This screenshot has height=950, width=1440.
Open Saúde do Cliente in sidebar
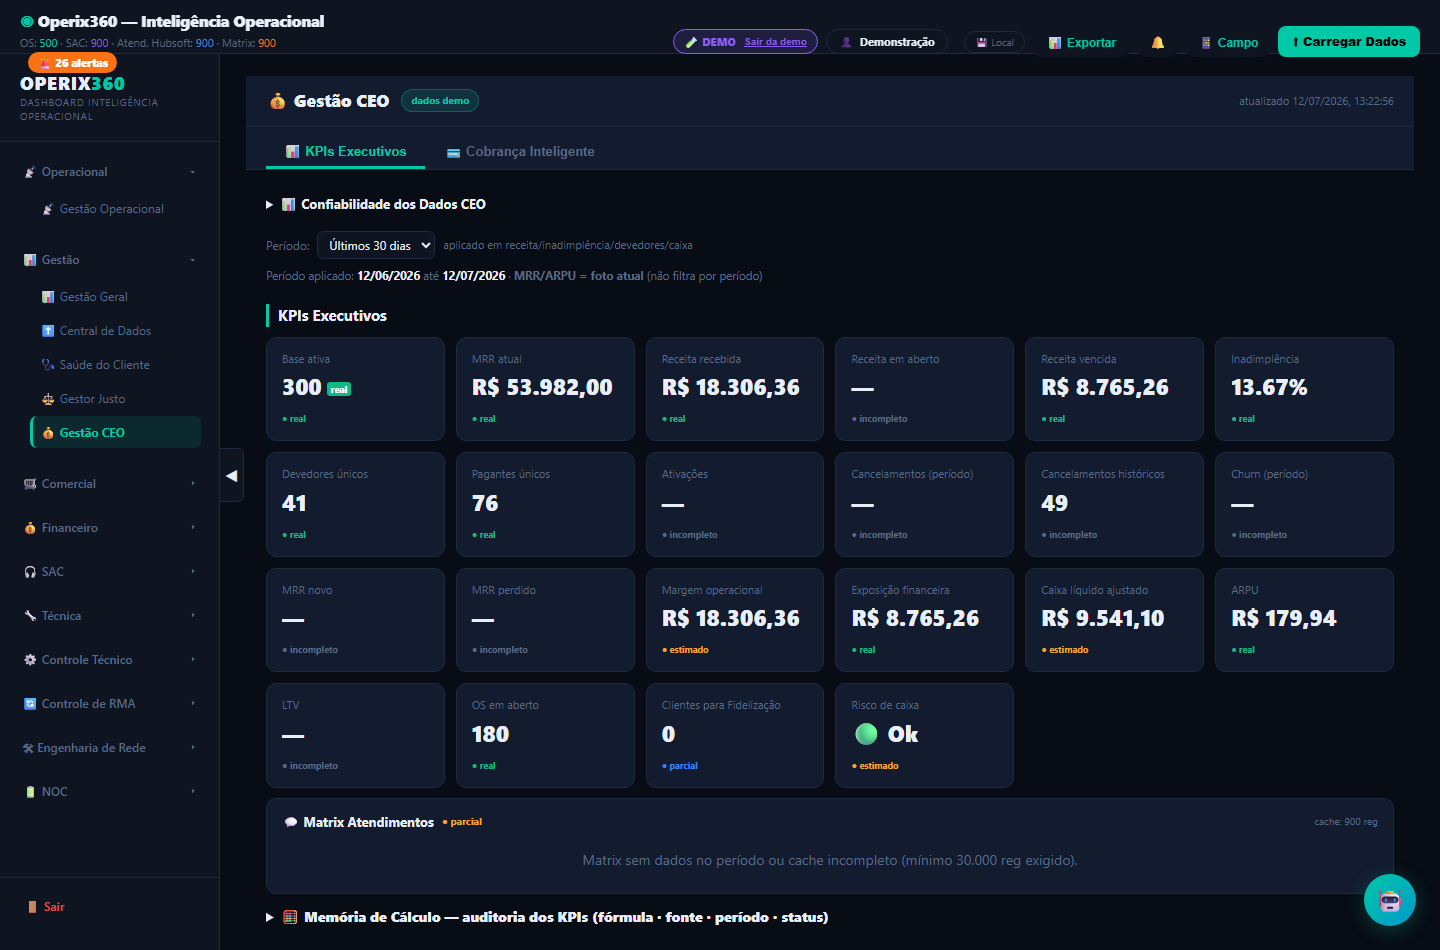point(105,365)
